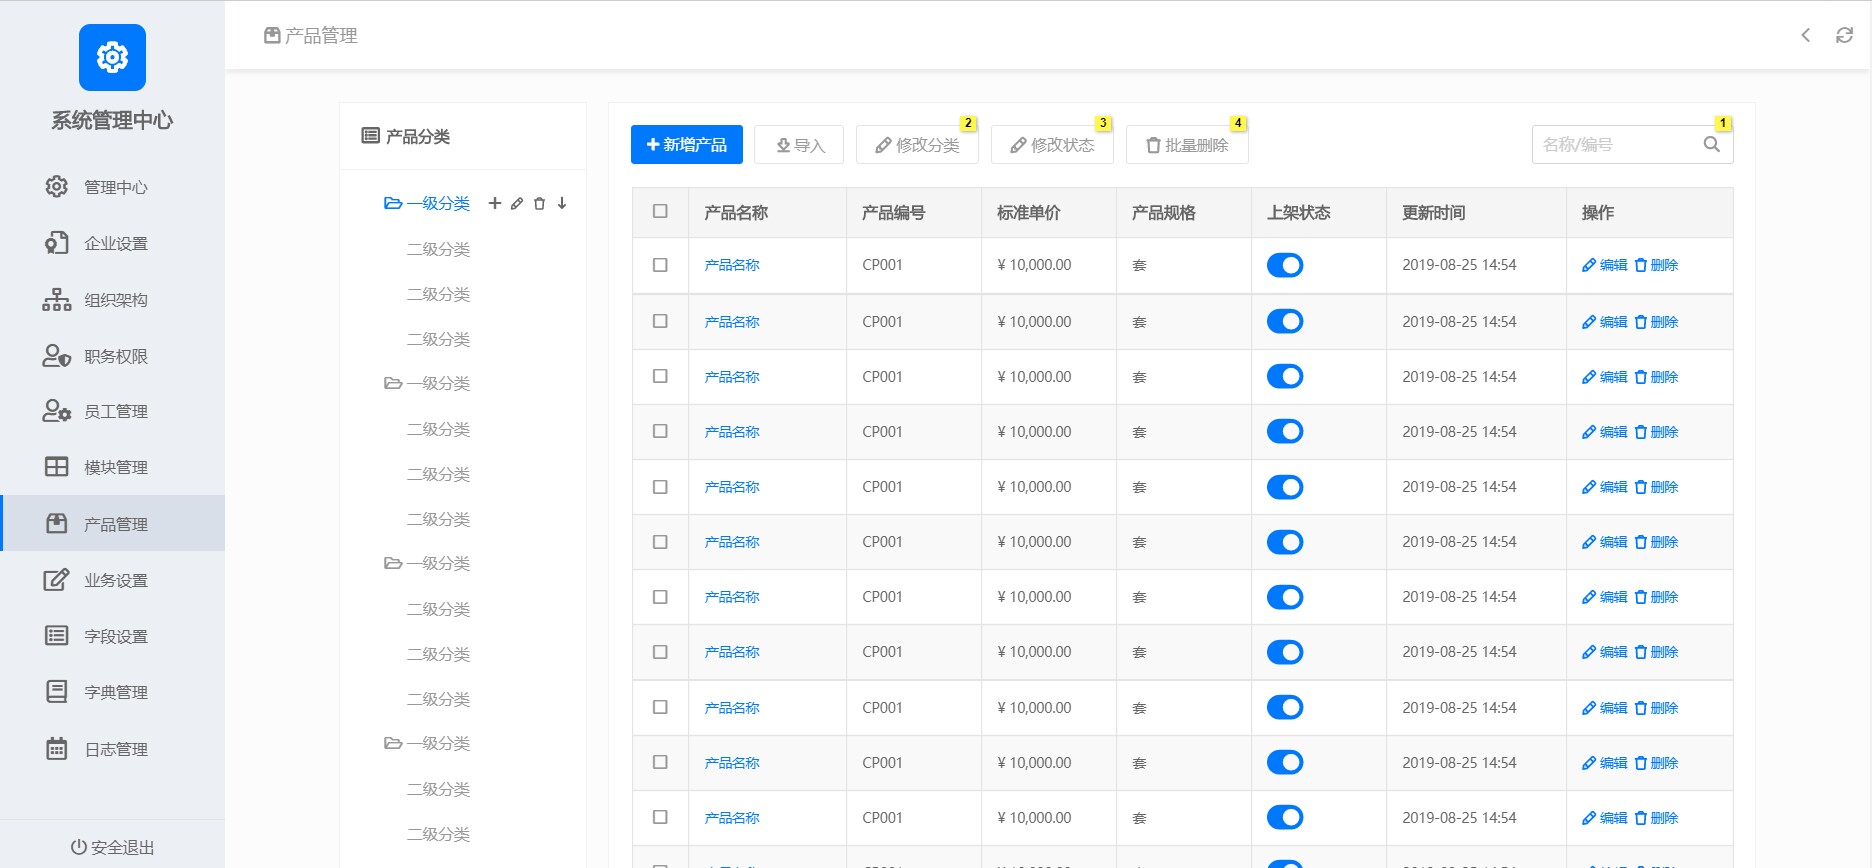
Task: Click the 模块管理 grid icon
Action: 57,467
